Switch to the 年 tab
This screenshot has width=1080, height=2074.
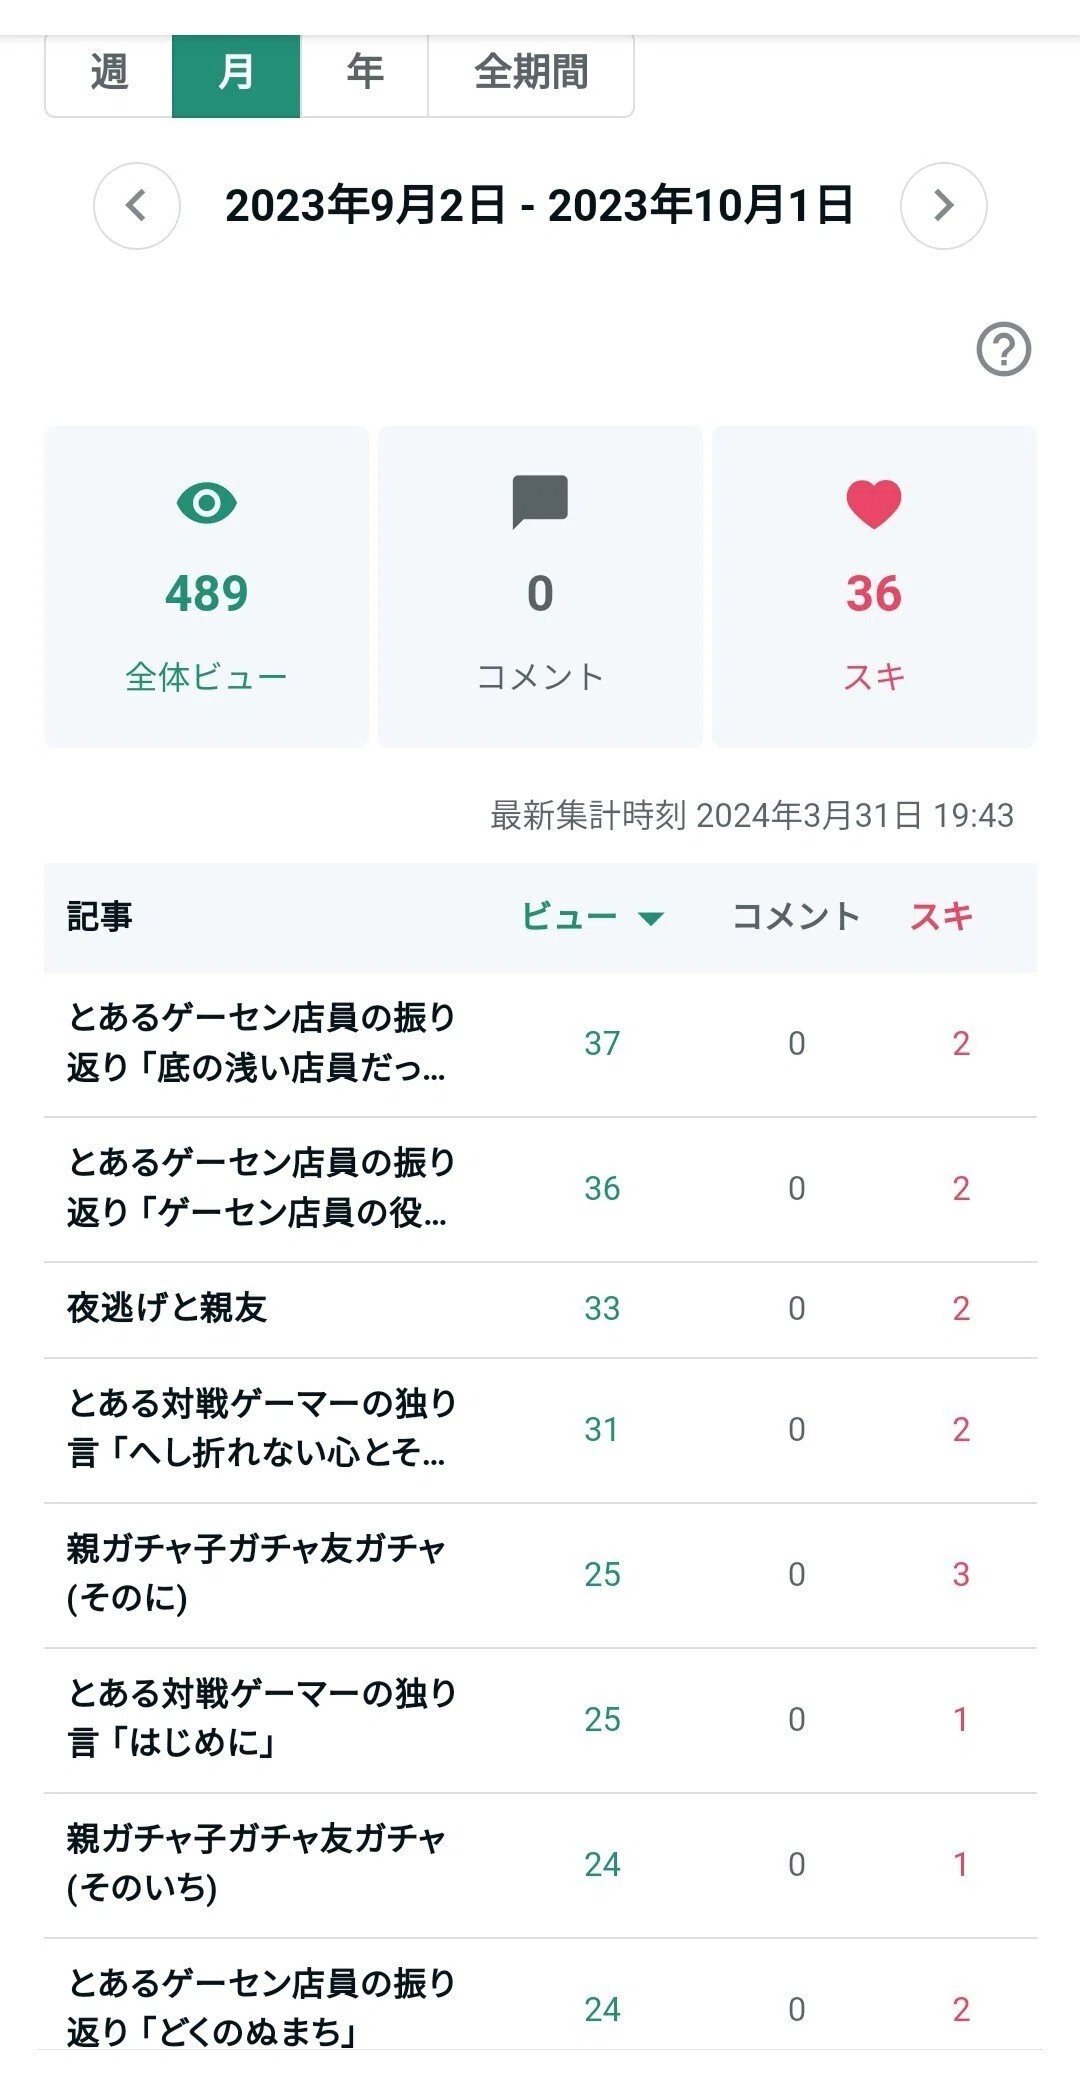point(364,74)
